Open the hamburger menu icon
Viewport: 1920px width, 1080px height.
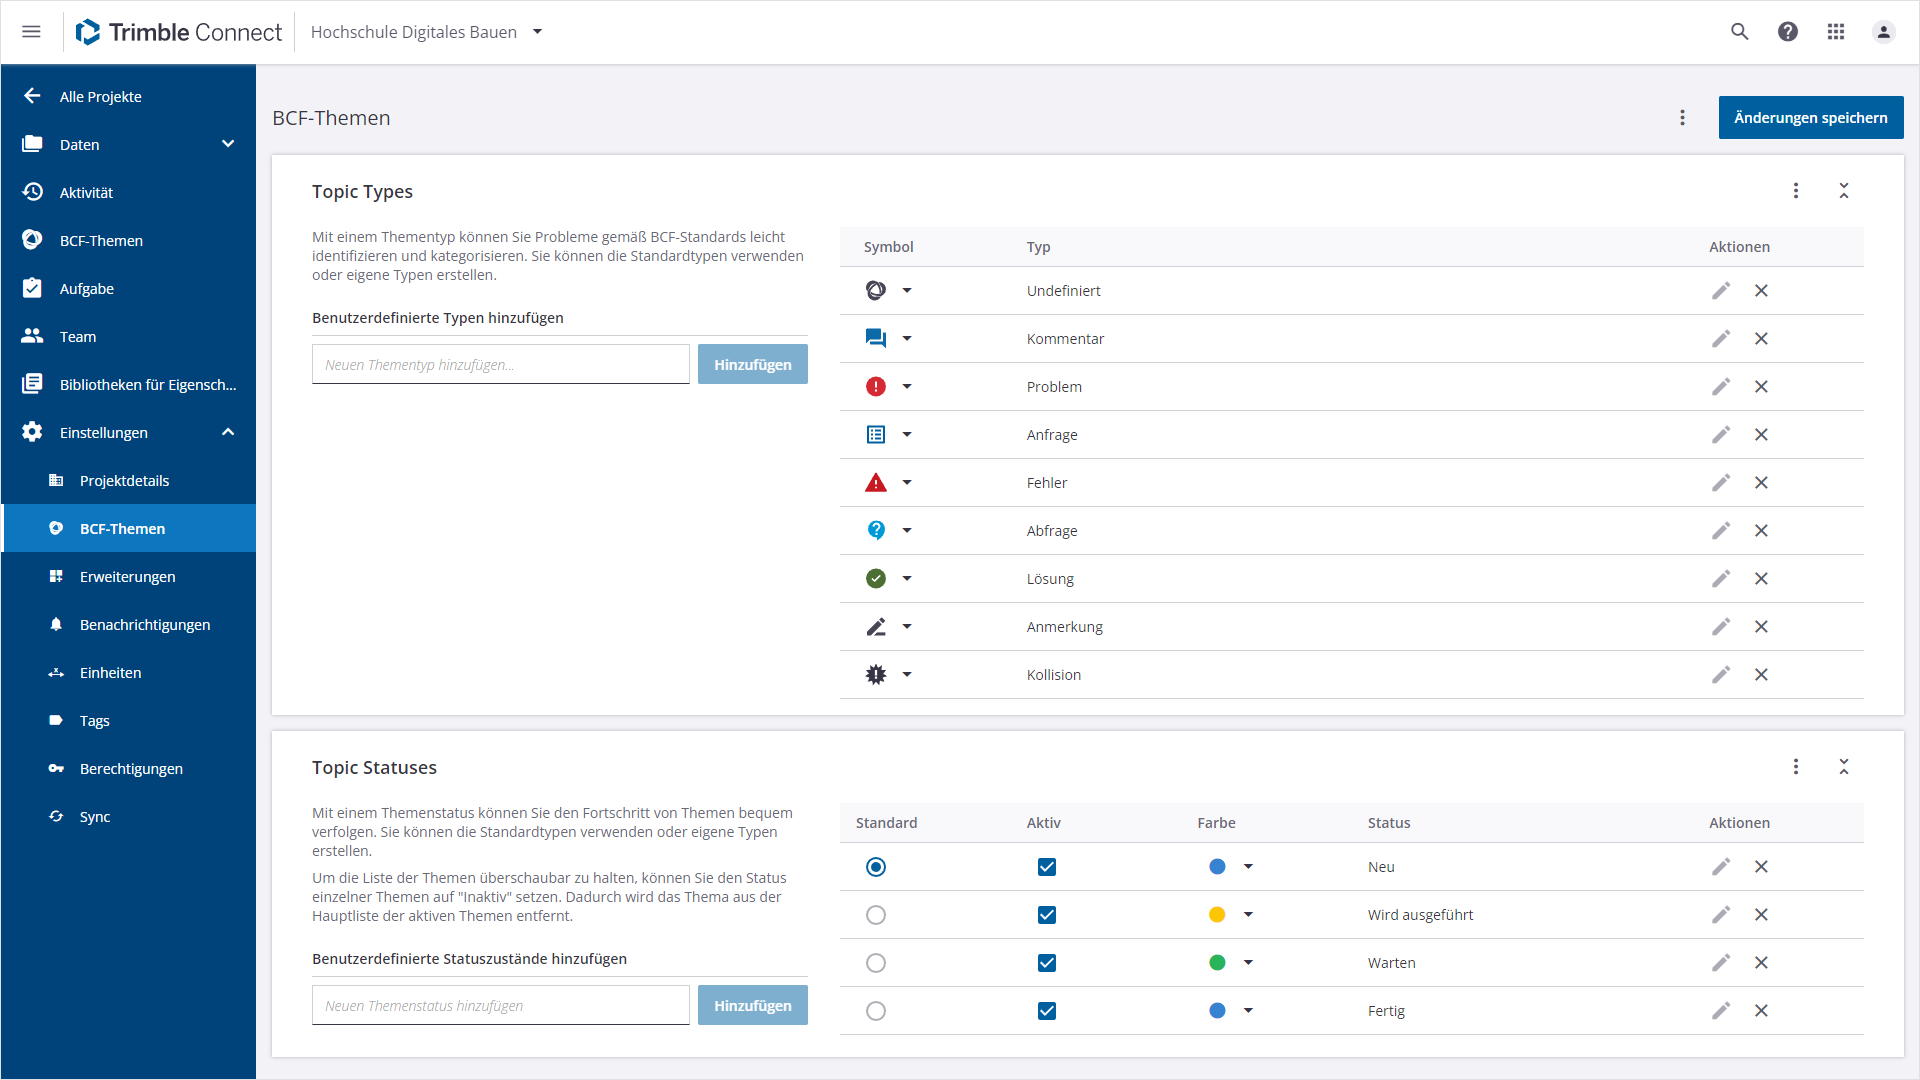(31, 32)
